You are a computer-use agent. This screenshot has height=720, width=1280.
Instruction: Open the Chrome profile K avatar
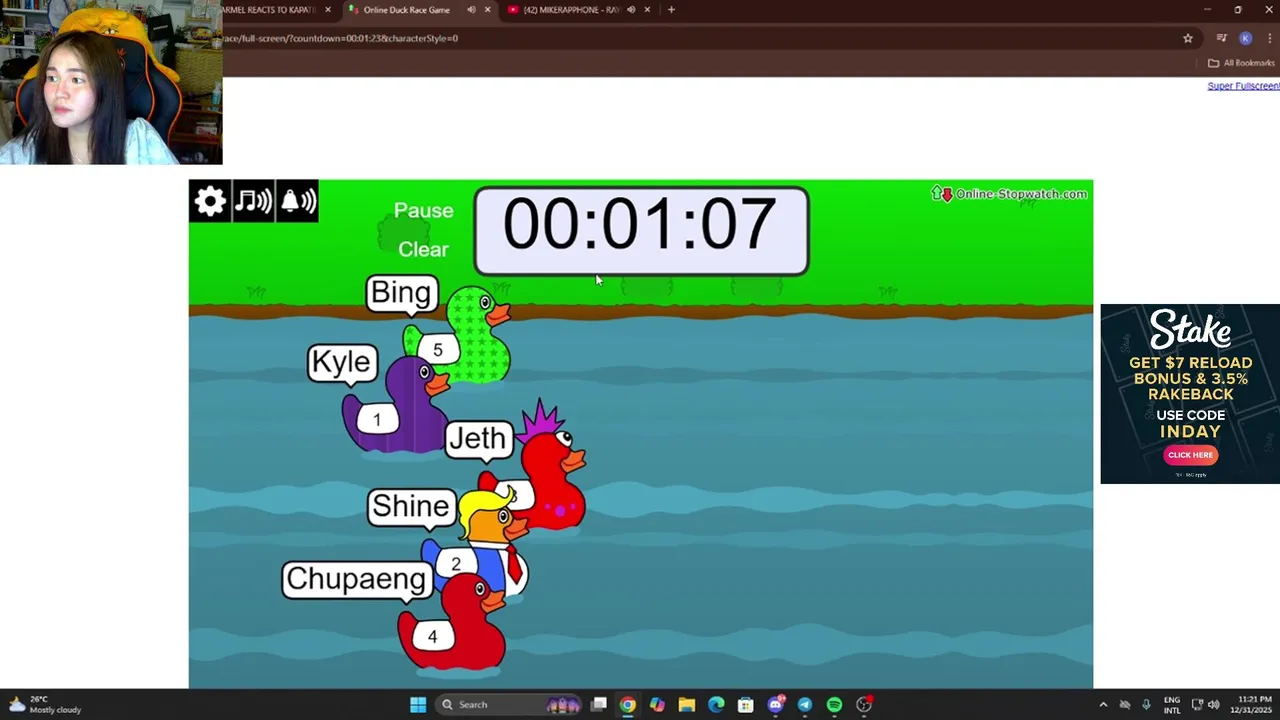point(1245,38)
